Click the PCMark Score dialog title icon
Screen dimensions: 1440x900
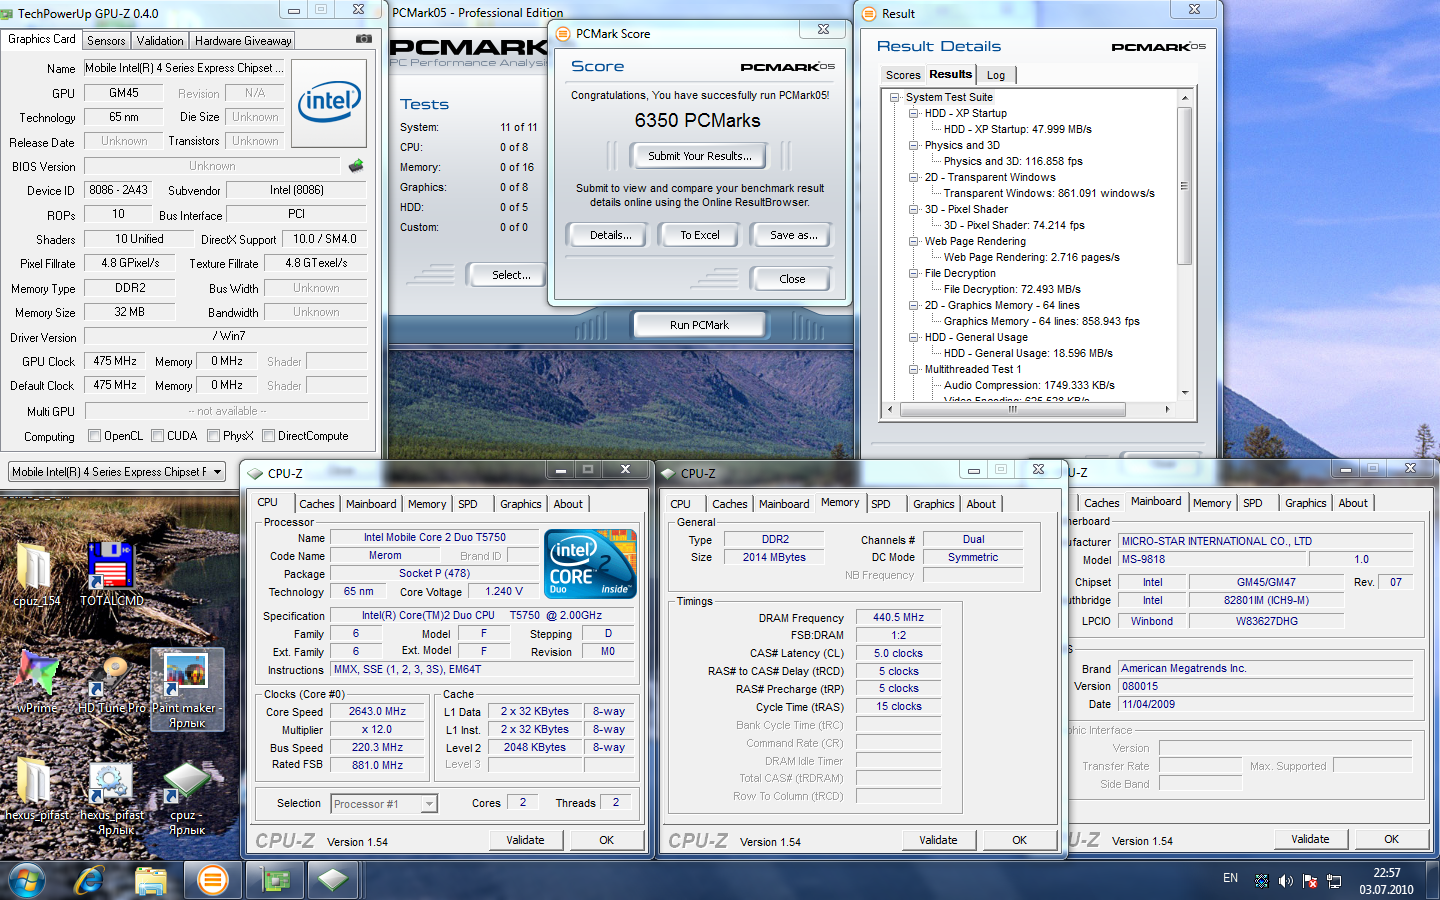coord(564,33)
